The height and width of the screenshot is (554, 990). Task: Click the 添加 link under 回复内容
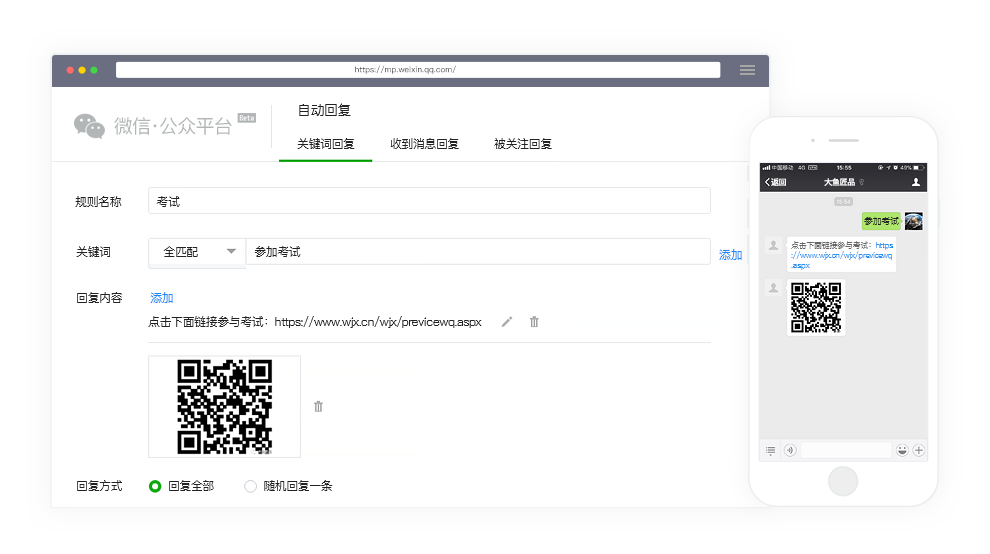162,298
